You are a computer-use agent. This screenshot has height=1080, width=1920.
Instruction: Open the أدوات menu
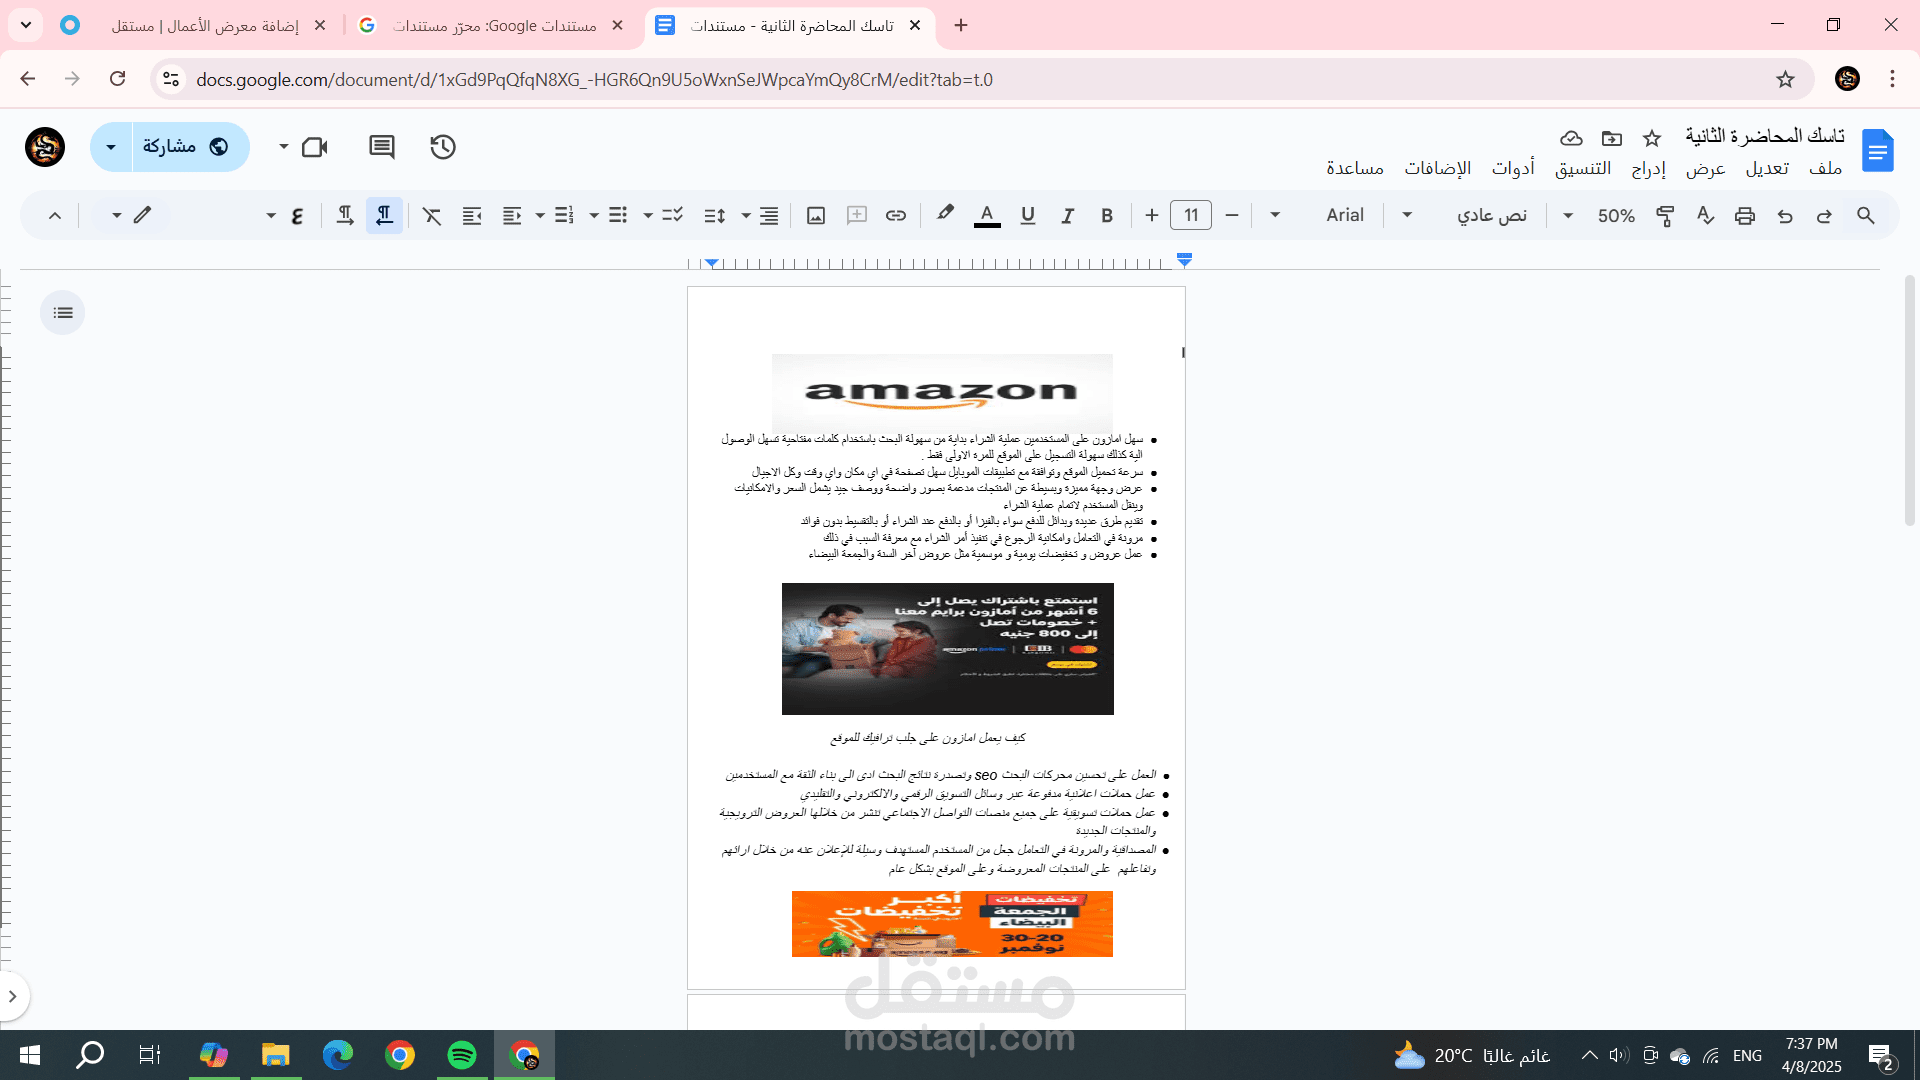tap(1513, 168)
